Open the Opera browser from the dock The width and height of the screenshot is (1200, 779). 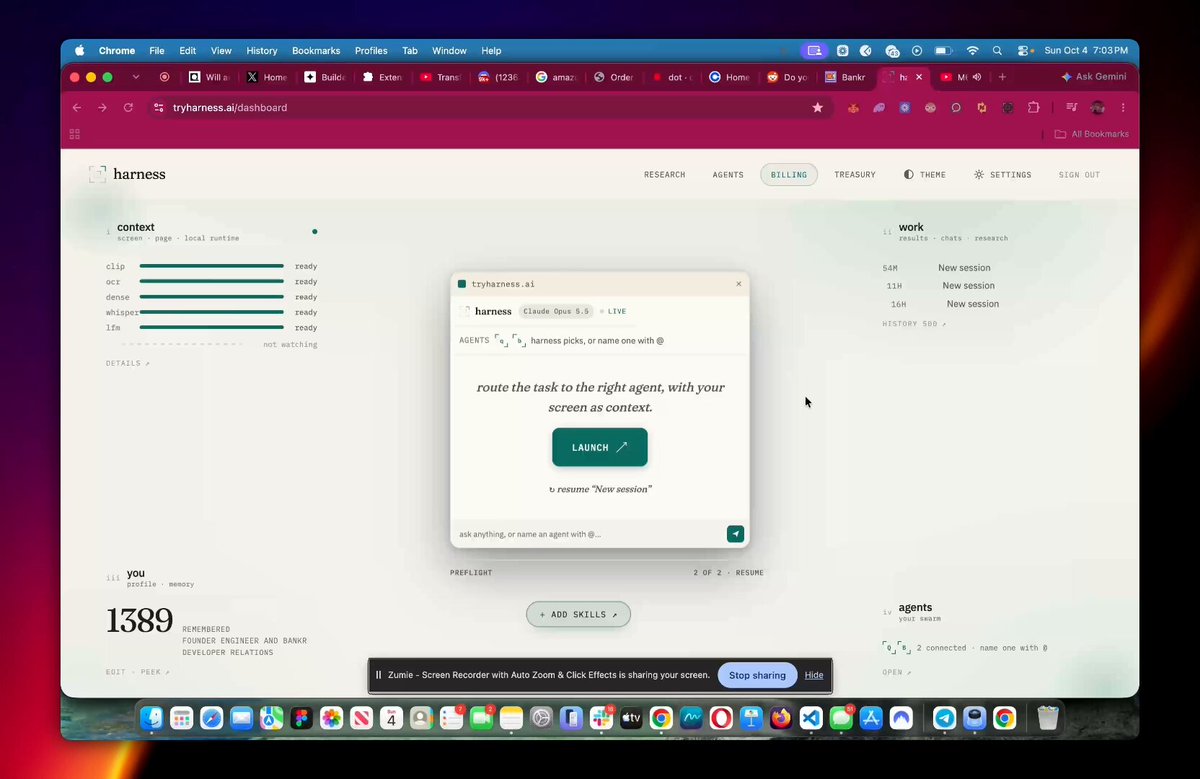click(721, 718)
